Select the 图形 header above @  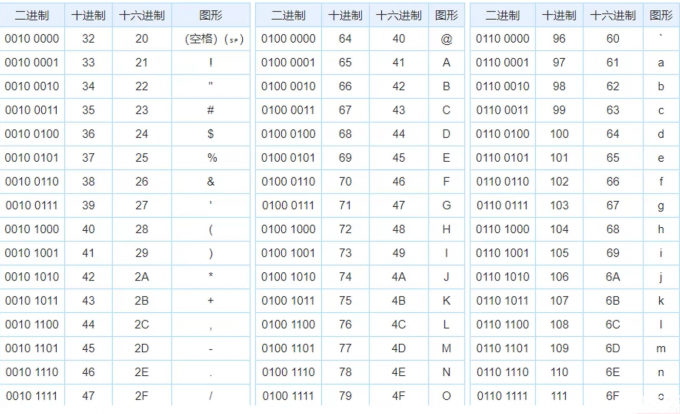446,16
